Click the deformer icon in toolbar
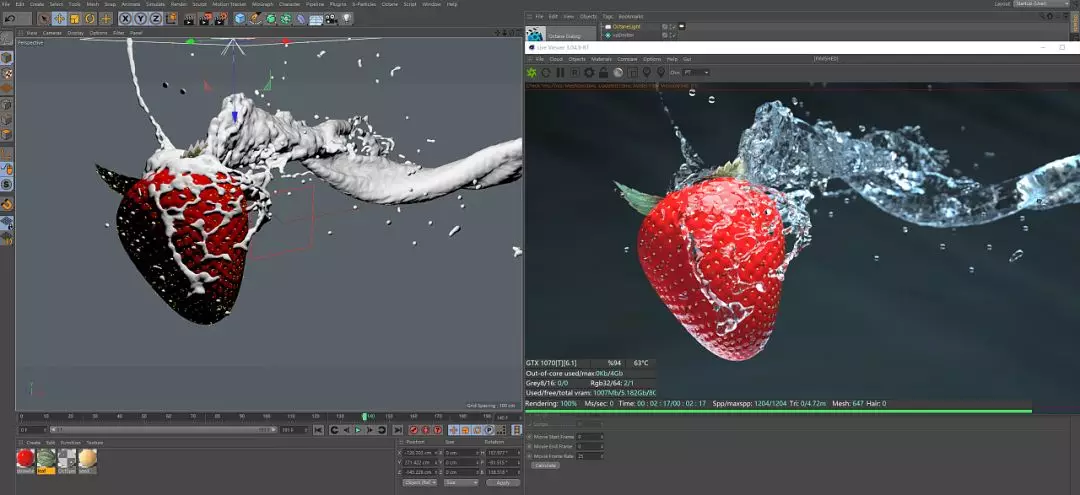The image size is (1080, 495). pos(301,19)
